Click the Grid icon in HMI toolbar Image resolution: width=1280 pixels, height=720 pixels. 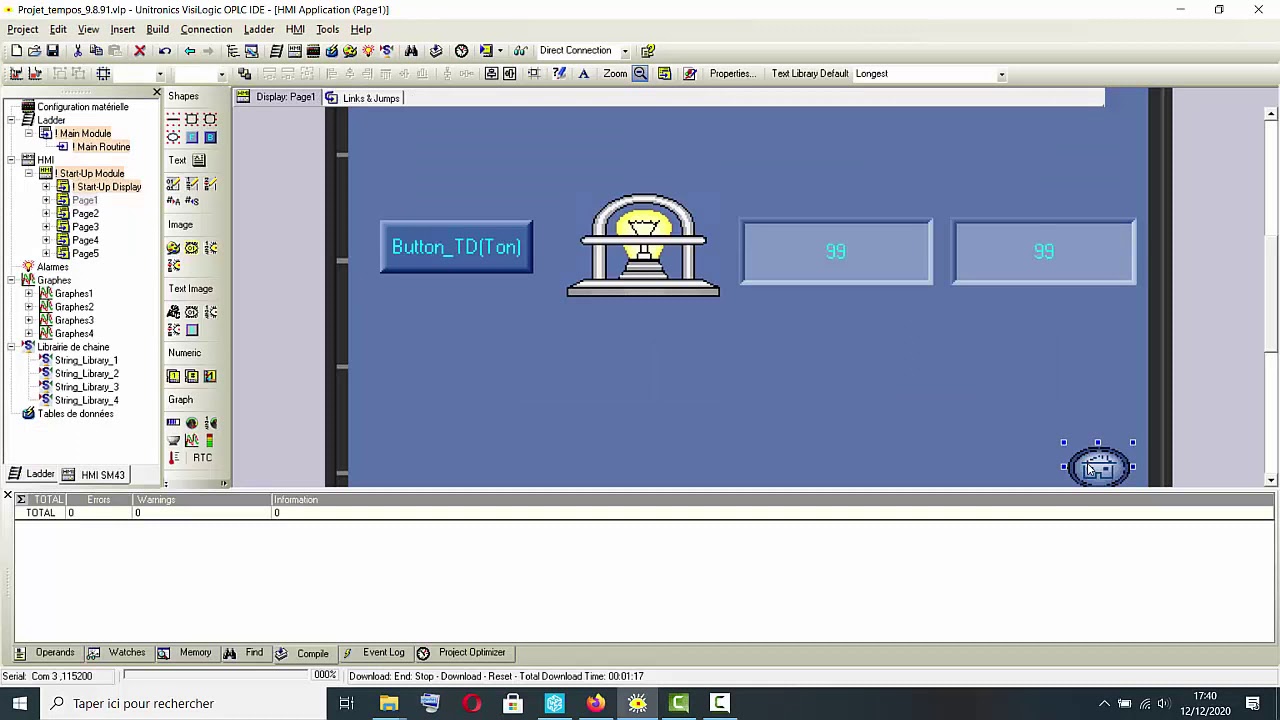coord(103,73)
